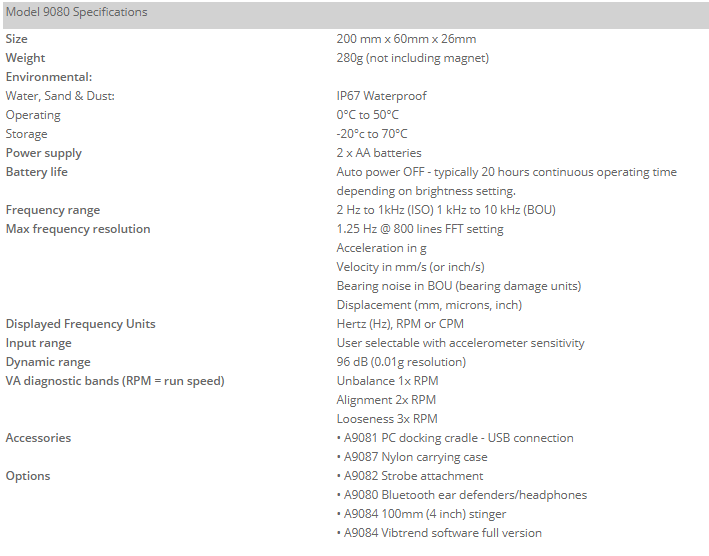
Task: Click the IP67 Waterproof value
Action: [381, 96]
